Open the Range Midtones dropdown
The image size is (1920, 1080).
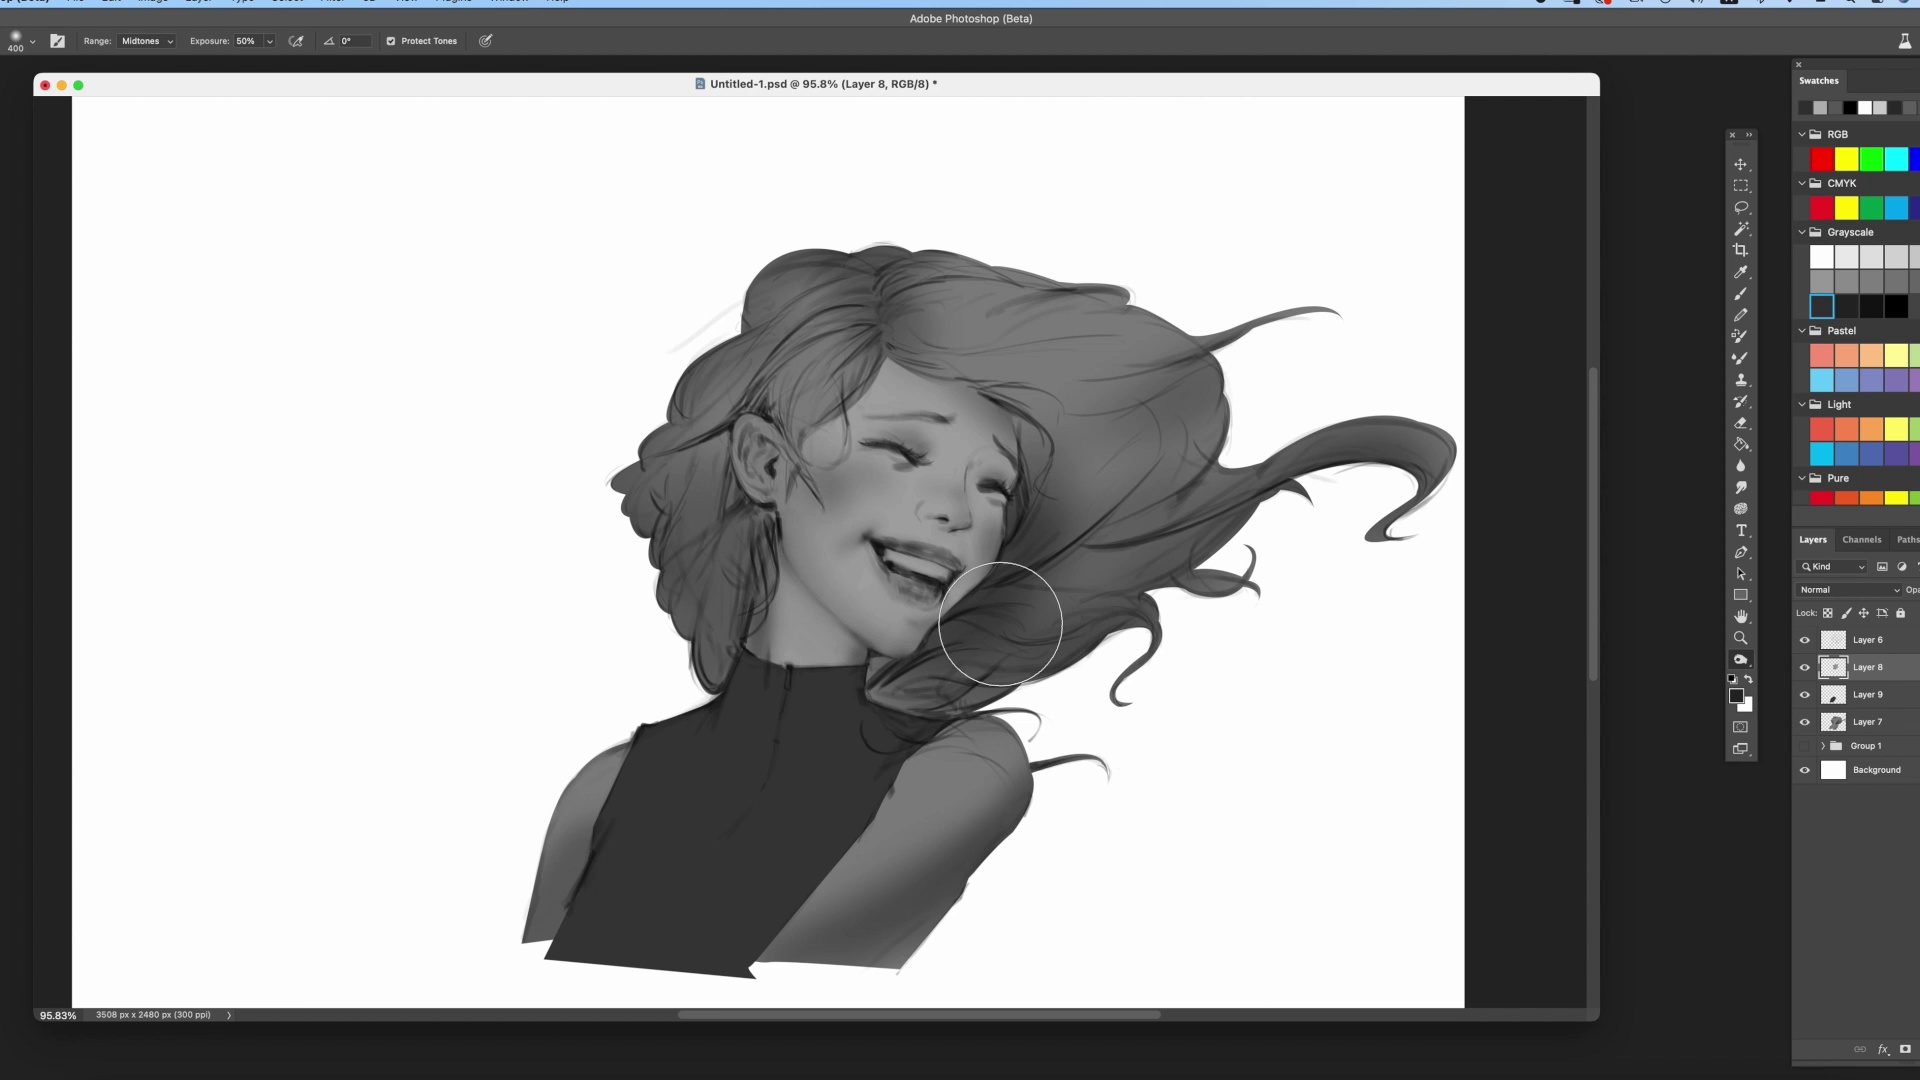click(x=147, y=41)
